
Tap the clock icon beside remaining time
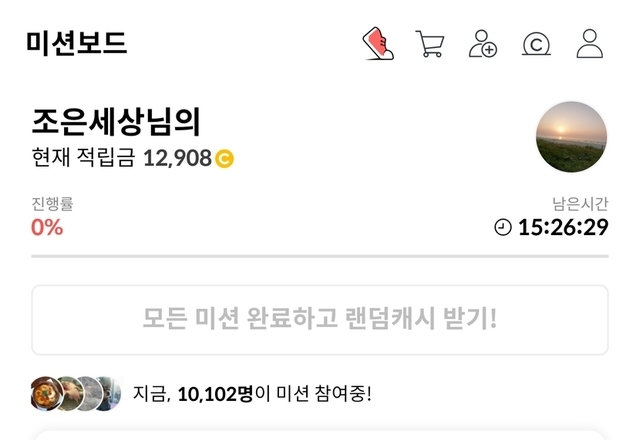pos(503,227)
